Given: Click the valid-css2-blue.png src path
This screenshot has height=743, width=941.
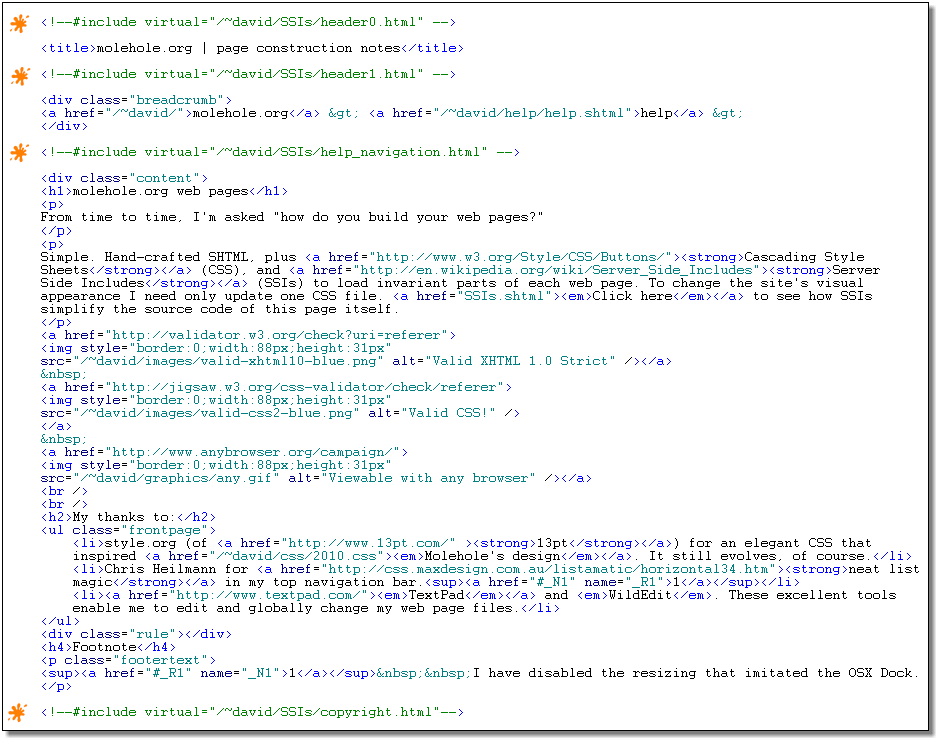Looking at the screenshot, I should pyautogui.click(x=216, y=413).
